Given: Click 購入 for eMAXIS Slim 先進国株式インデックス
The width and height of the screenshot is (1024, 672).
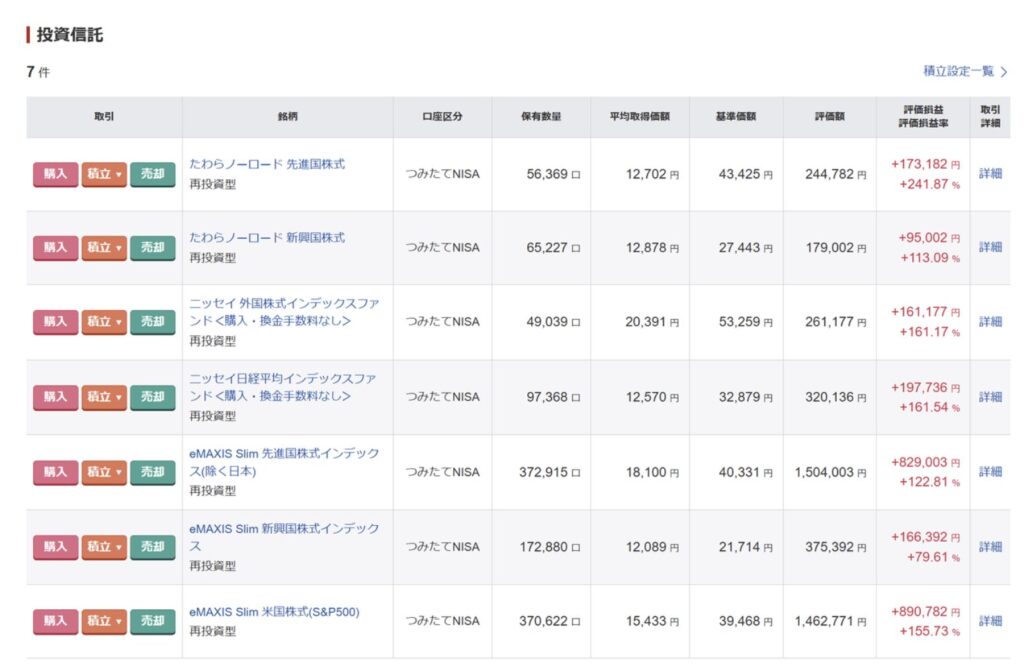Looking at the screenshot, I should coord(55,472).
